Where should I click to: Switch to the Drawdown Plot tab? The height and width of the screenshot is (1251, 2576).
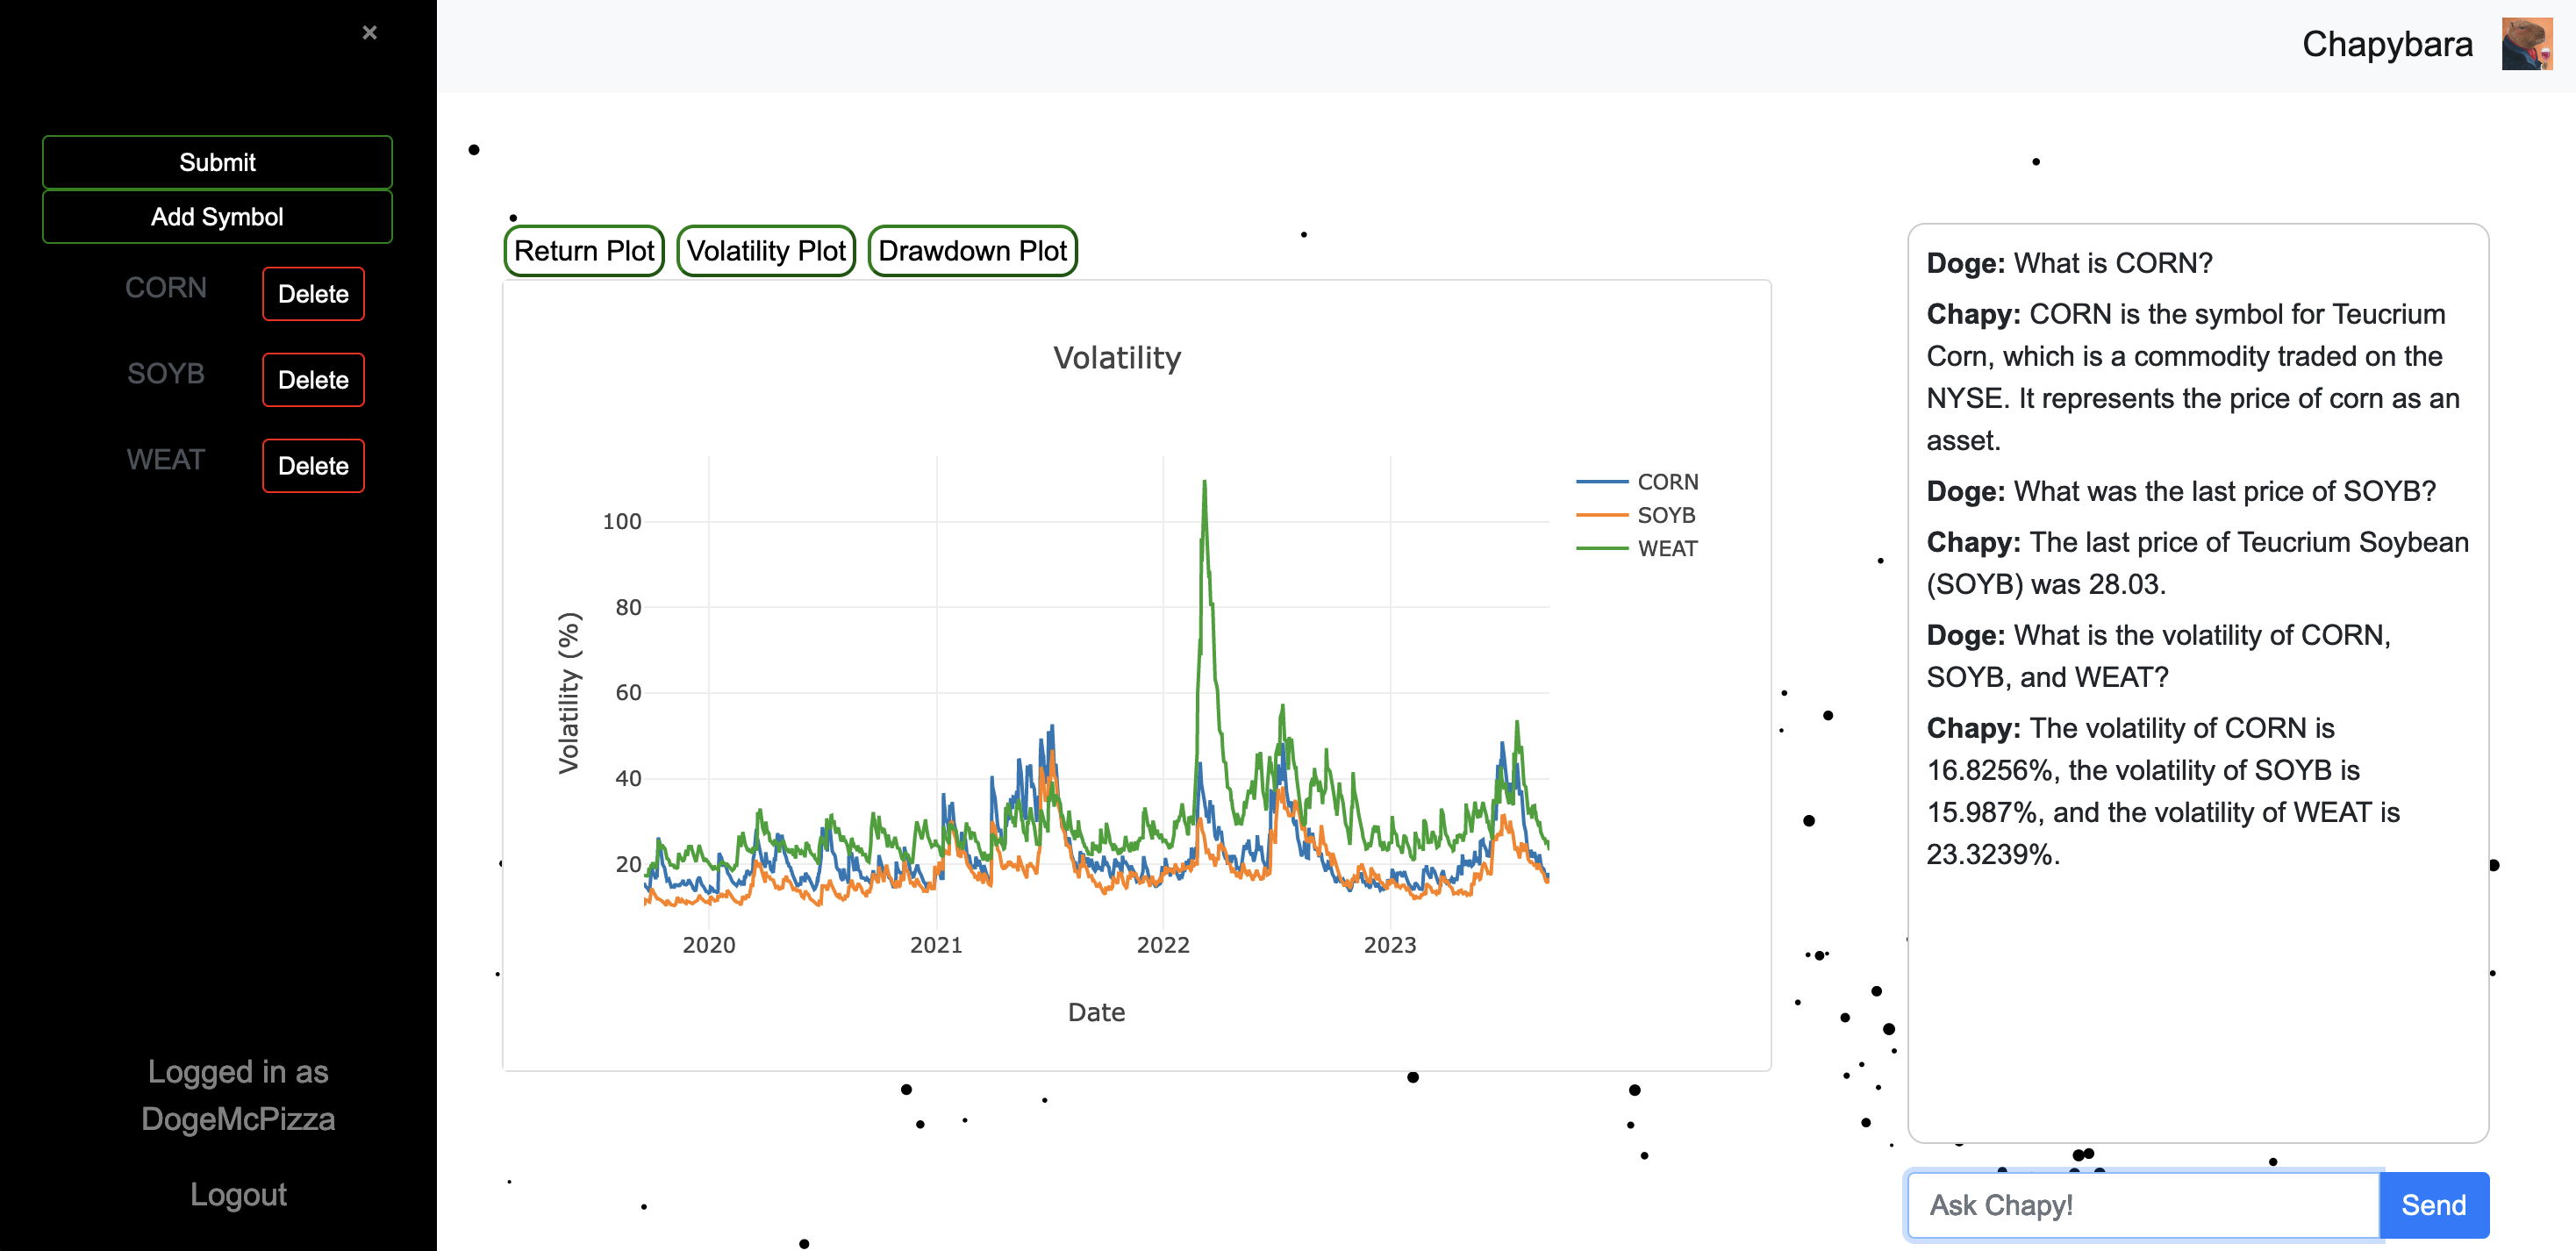click(x=972, y=251)
